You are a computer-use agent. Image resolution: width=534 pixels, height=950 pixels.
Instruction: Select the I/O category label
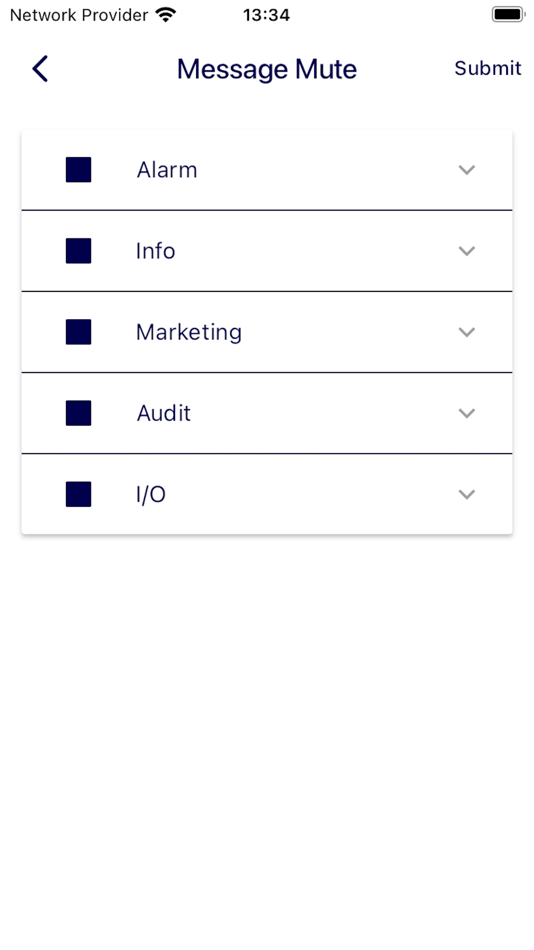coord(151,494)
